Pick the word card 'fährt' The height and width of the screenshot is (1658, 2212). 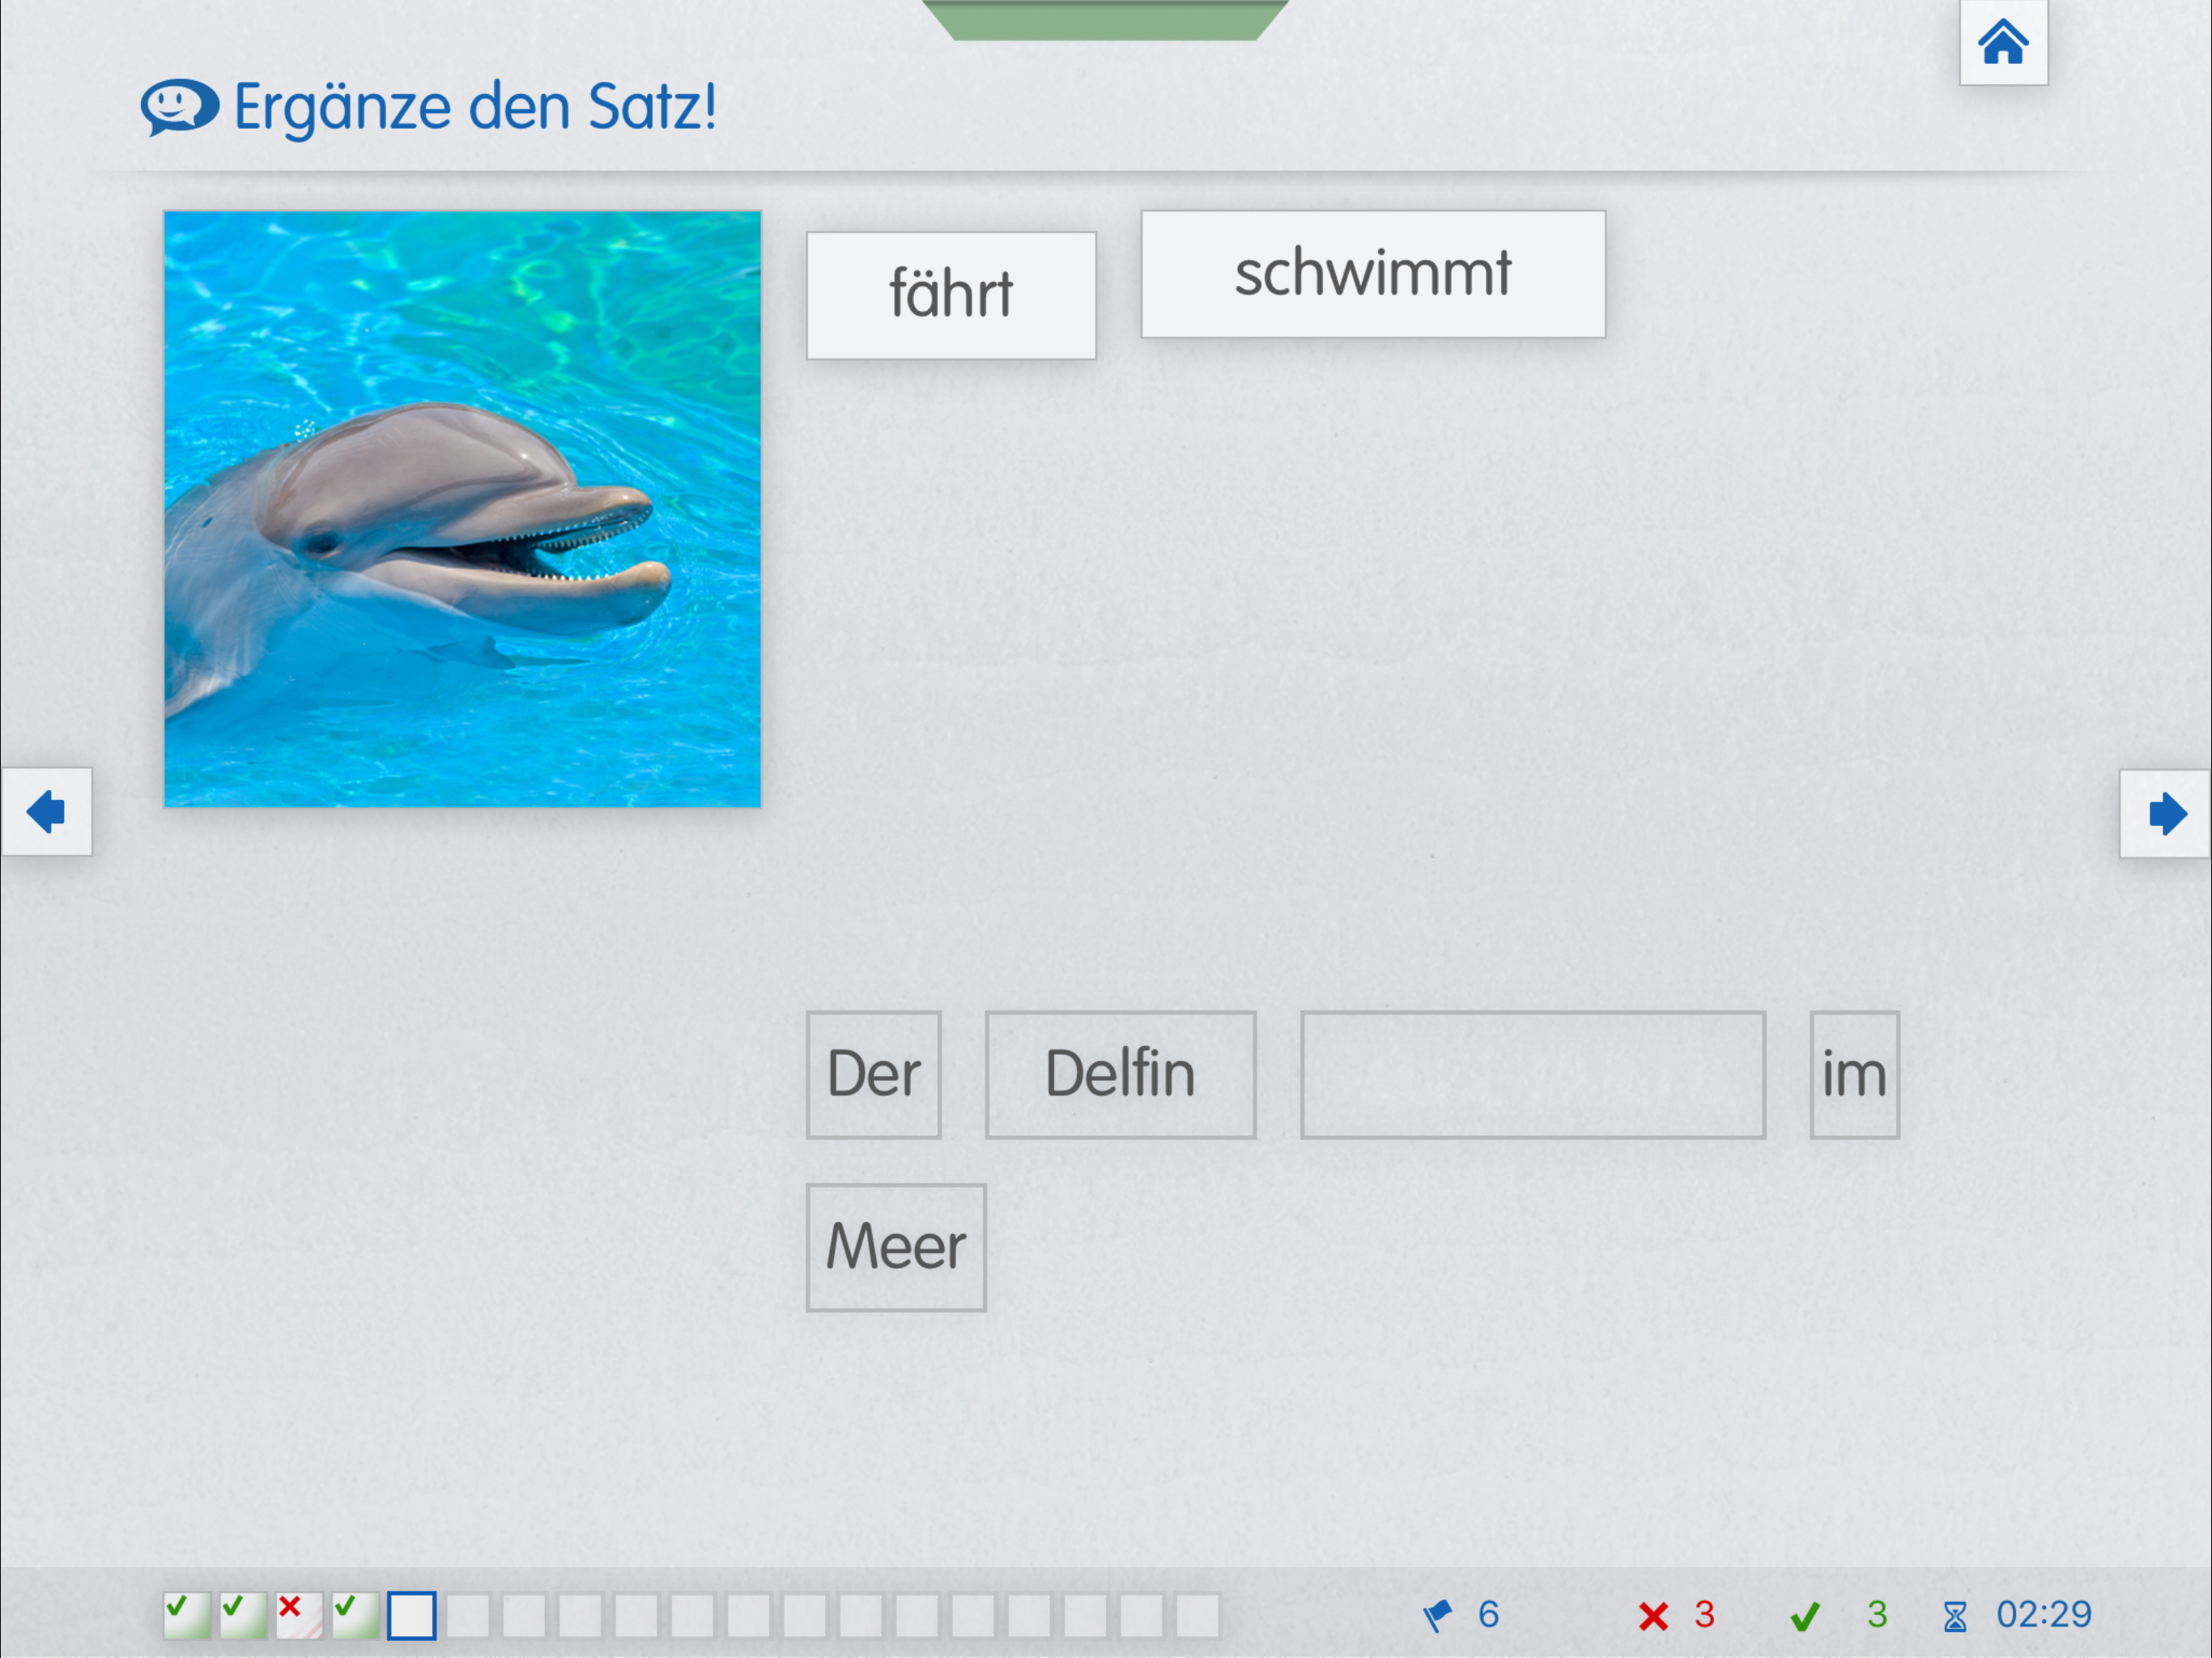950,295
